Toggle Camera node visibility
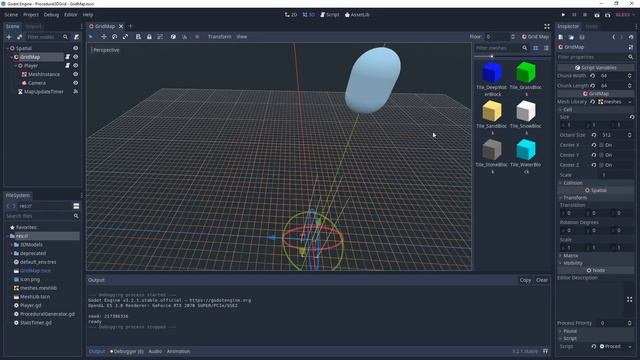 point(76,83)
